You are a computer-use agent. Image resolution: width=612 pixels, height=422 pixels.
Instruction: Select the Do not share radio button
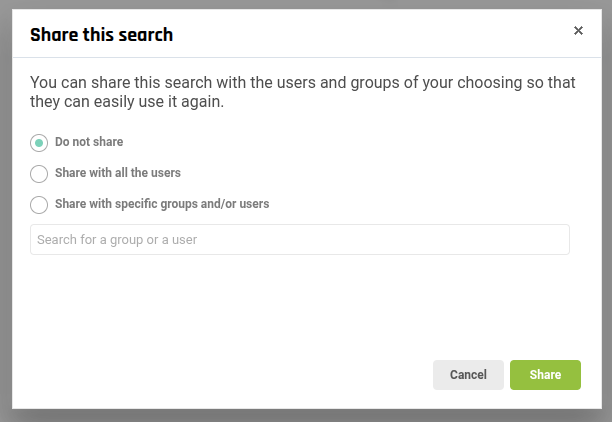tap(39, 143)
